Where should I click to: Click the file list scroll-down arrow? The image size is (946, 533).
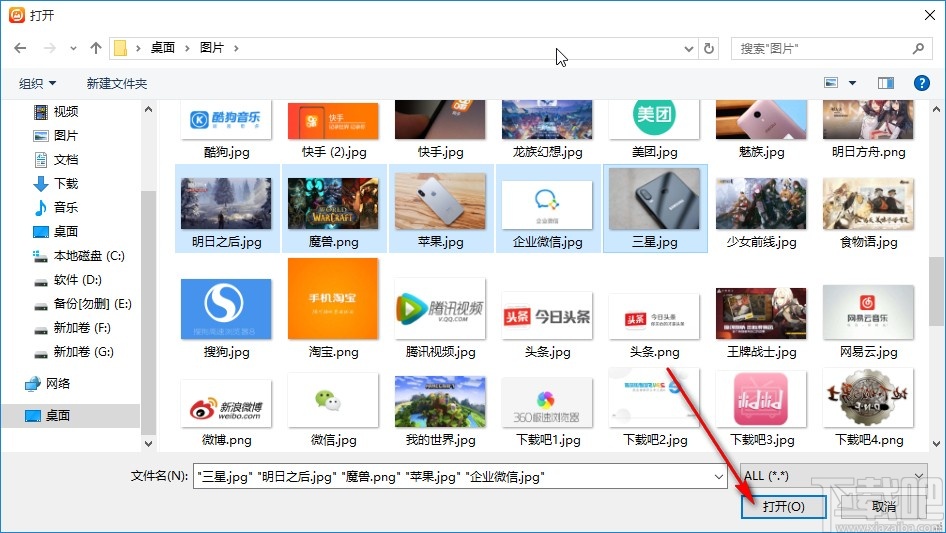point(936,444)
